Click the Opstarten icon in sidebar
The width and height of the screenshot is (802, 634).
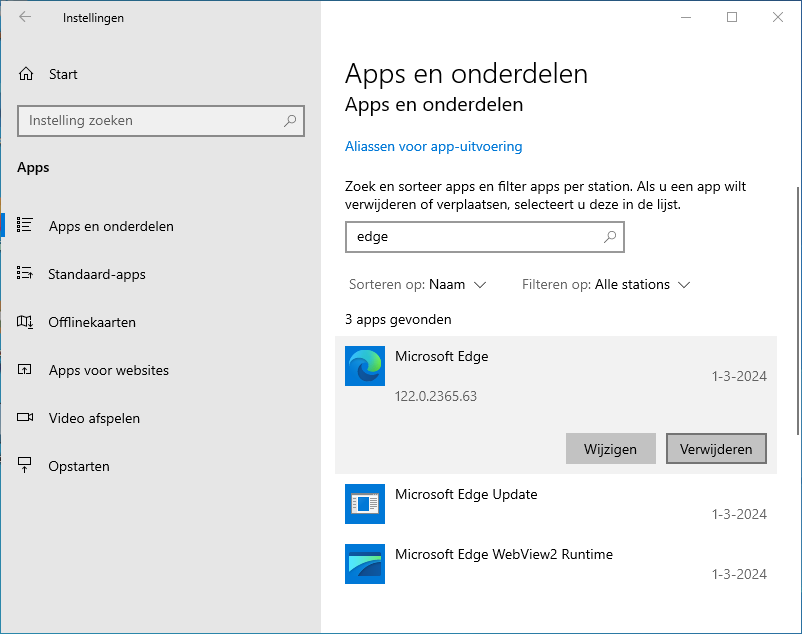click(26, 466)
